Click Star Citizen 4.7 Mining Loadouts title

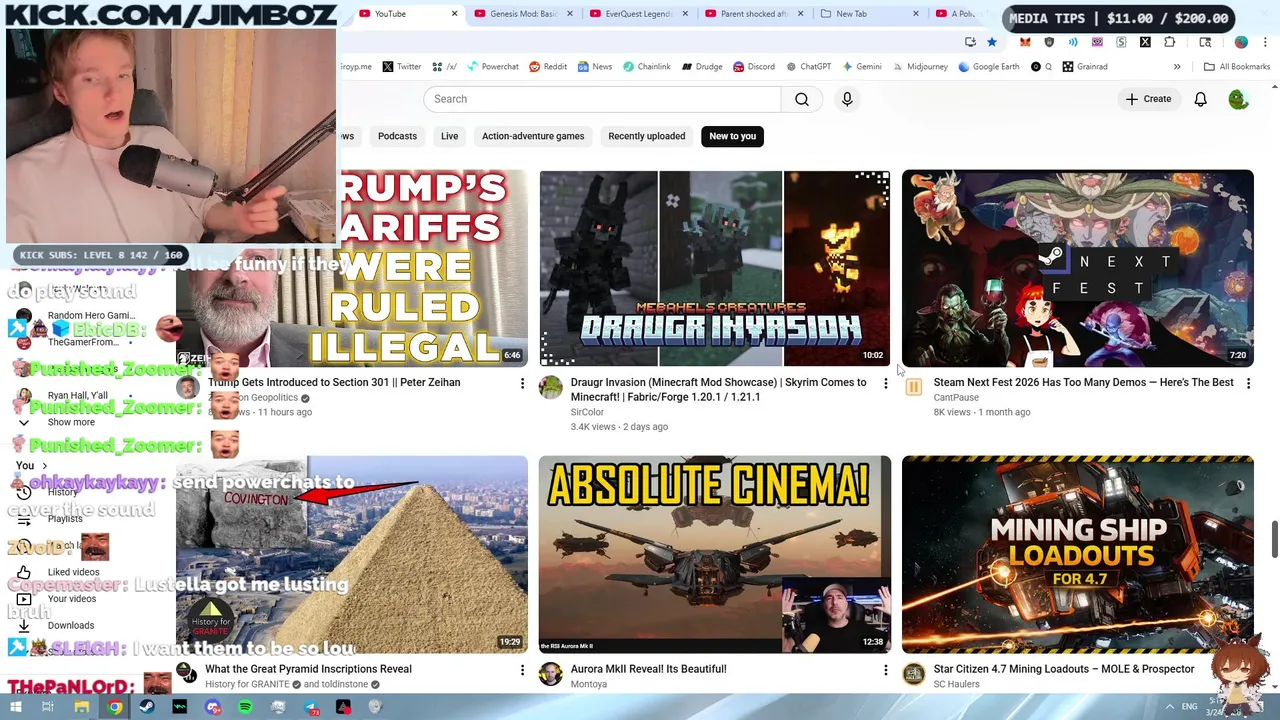1063,669
